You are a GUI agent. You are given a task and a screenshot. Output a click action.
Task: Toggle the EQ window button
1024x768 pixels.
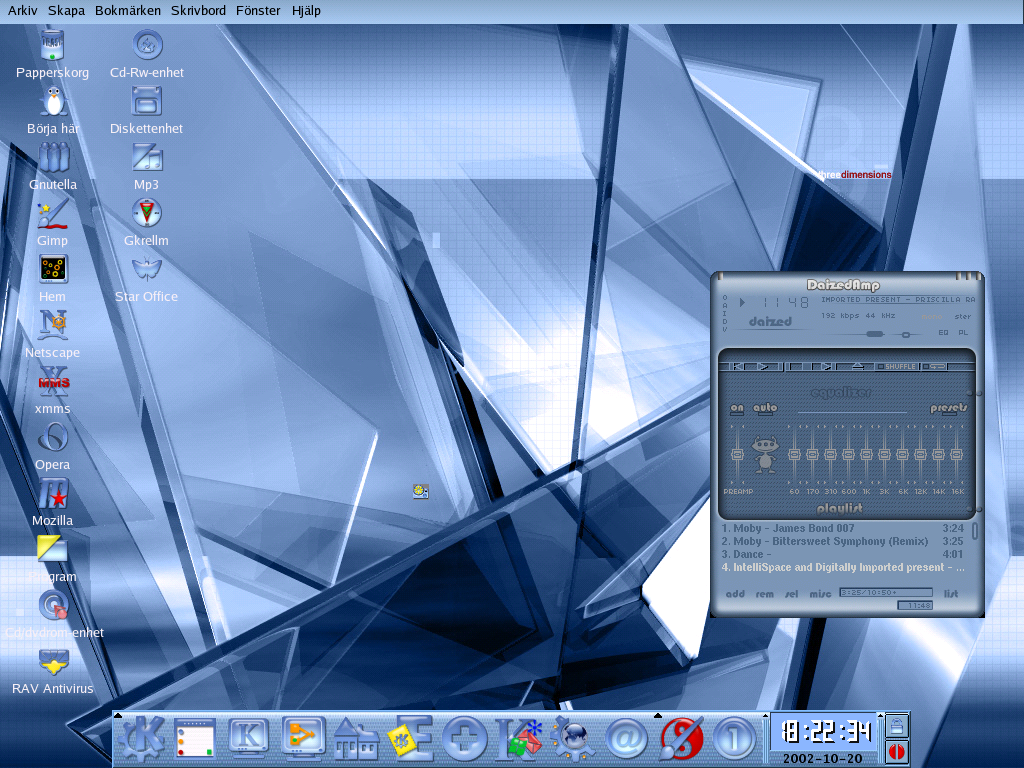[x=943, y=332]
